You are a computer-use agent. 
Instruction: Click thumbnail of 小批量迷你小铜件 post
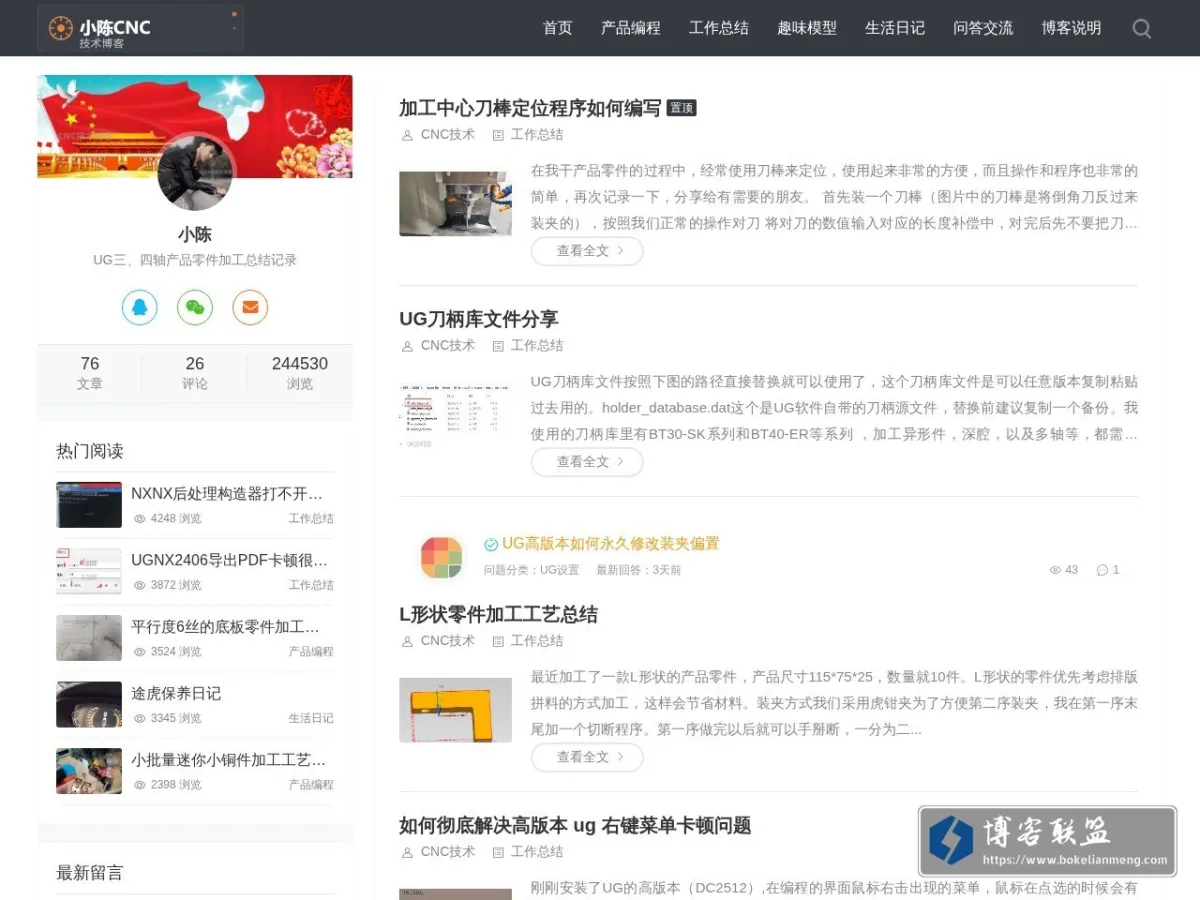[x=89, y=771]
